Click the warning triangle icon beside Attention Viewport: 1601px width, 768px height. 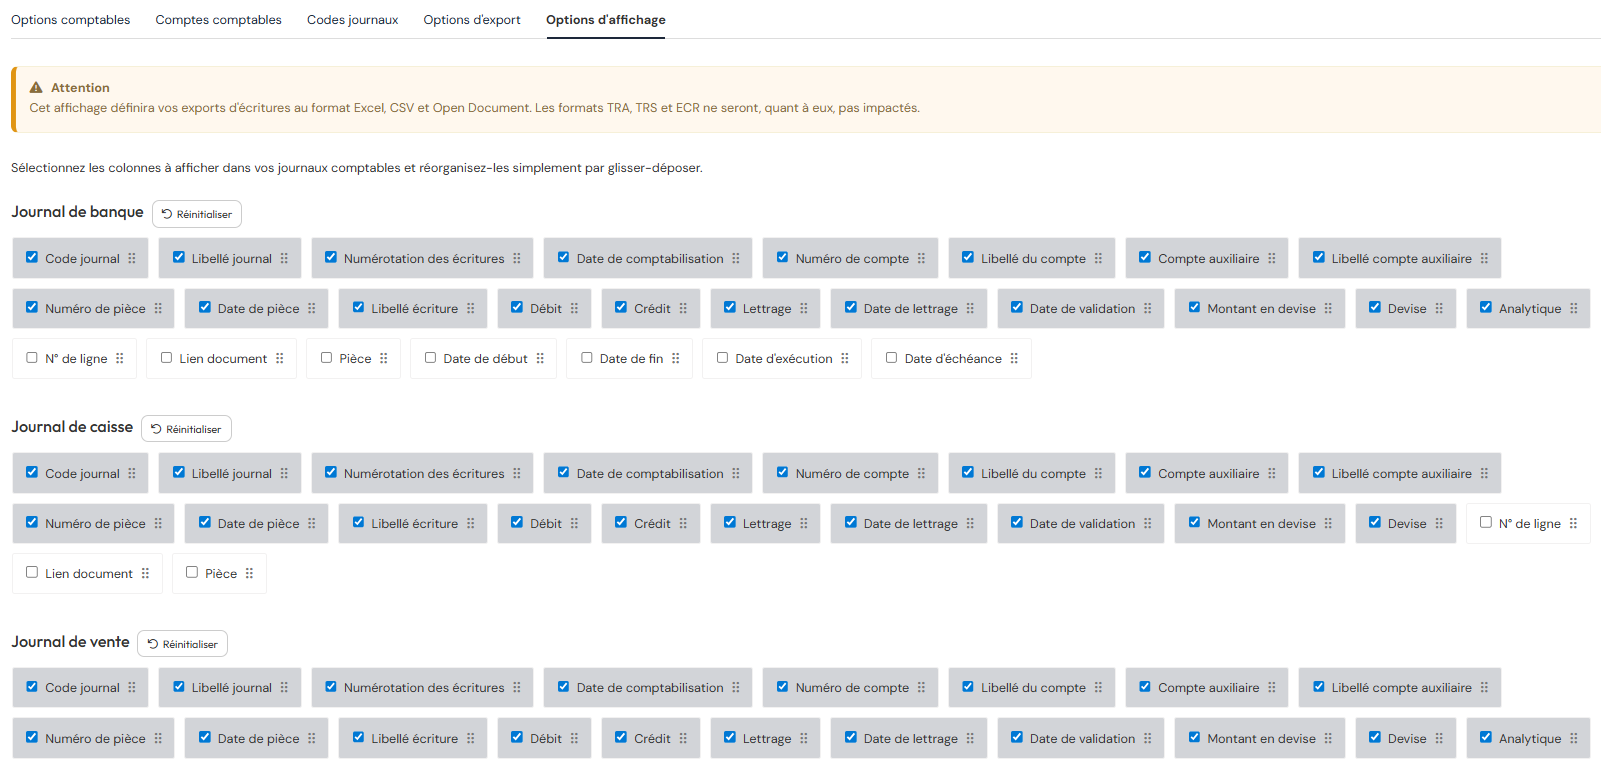(36, 88)
